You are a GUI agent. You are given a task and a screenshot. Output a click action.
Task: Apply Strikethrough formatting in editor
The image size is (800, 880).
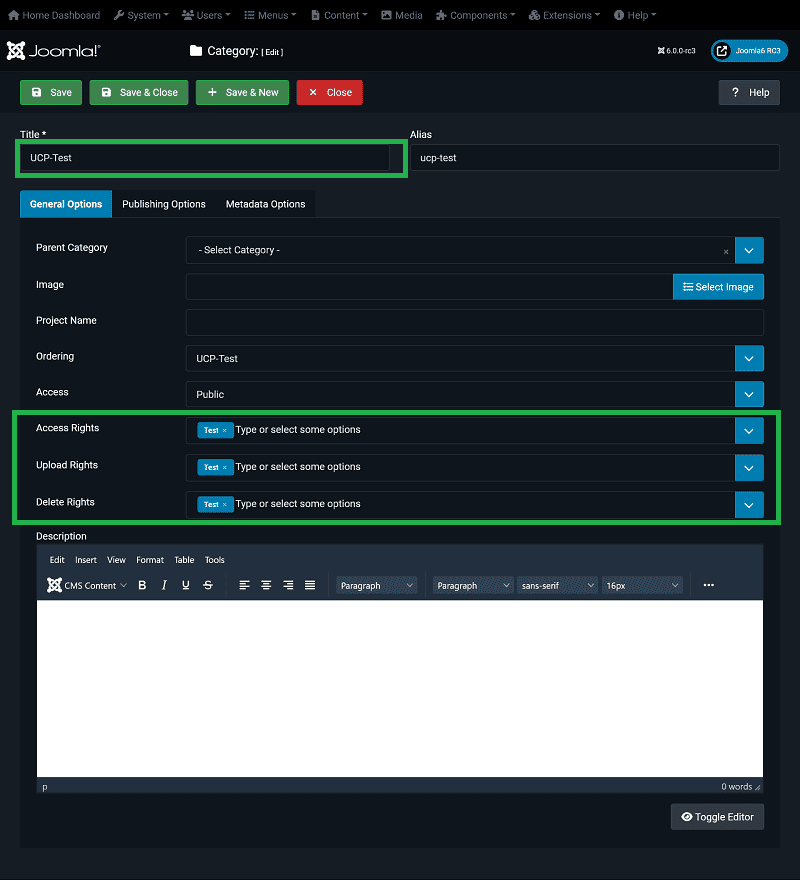(208, 585)
